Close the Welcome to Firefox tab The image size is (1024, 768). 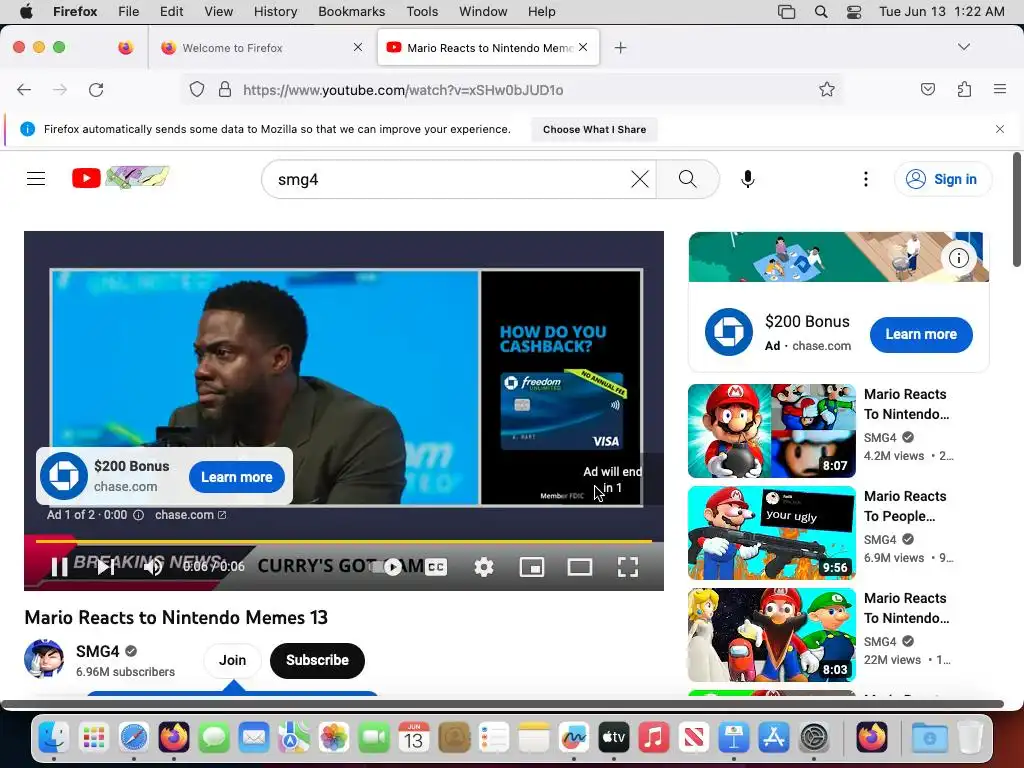point(358,47)
